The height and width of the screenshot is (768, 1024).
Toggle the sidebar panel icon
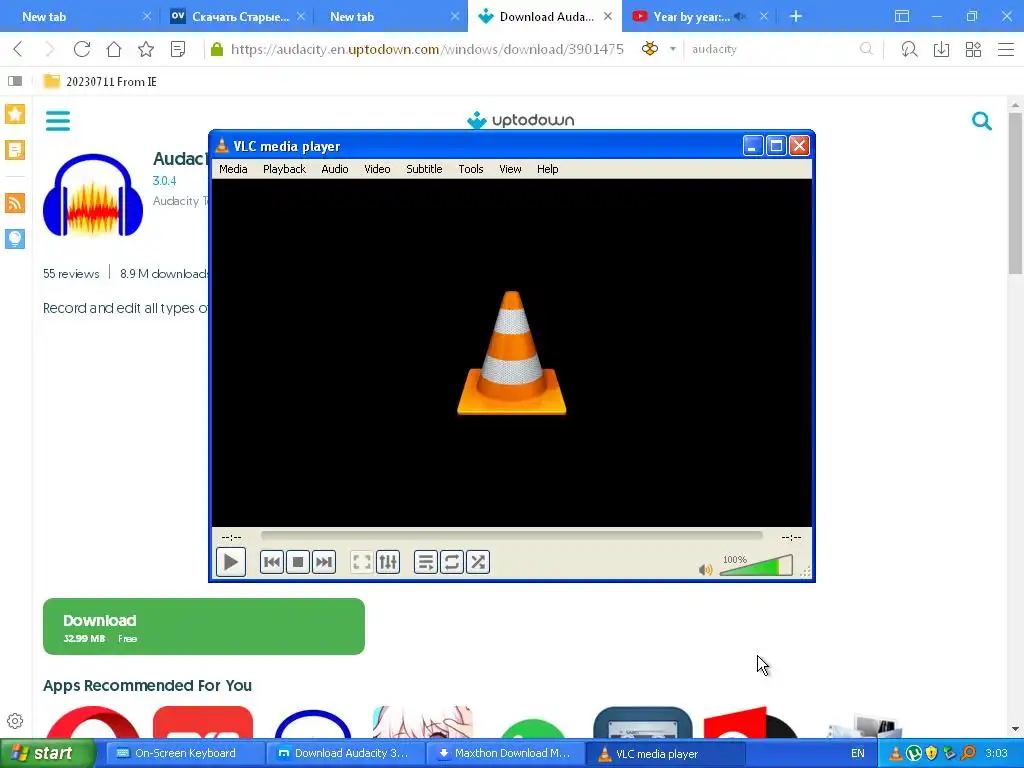pyautogui.click(x=15, y=81)
